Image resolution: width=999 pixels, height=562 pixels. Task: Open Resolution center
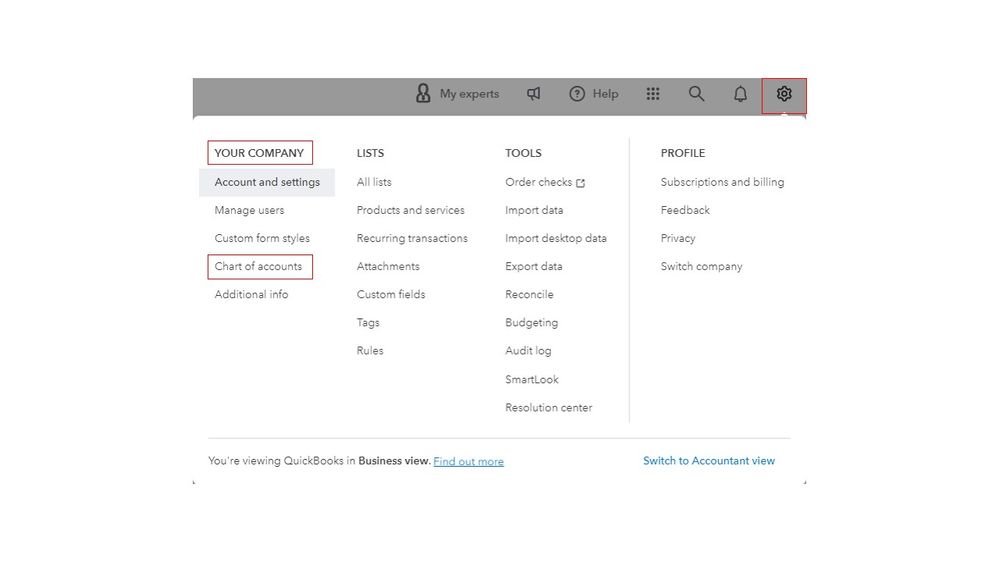(548, 407)
